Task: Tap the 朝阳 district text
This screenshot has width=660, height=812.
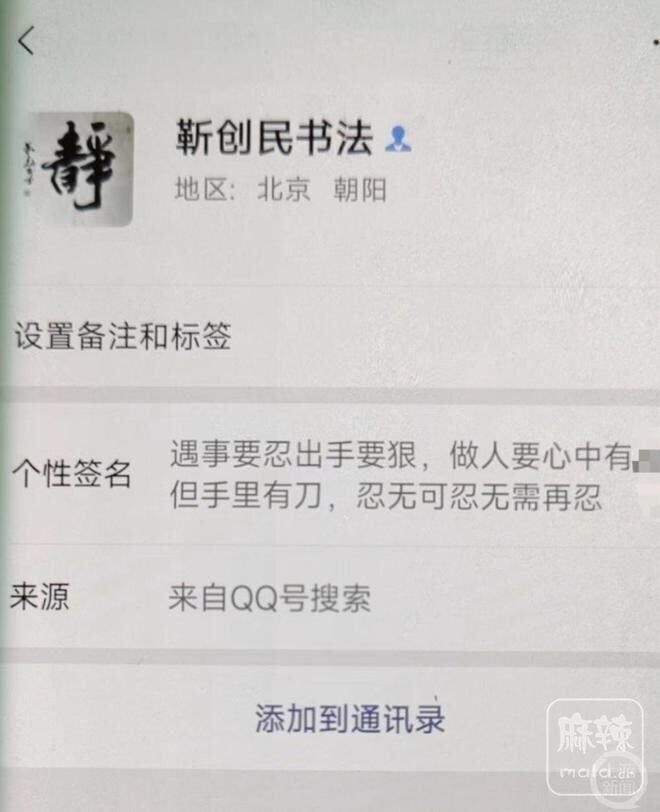Action: [x=360, y=190]
